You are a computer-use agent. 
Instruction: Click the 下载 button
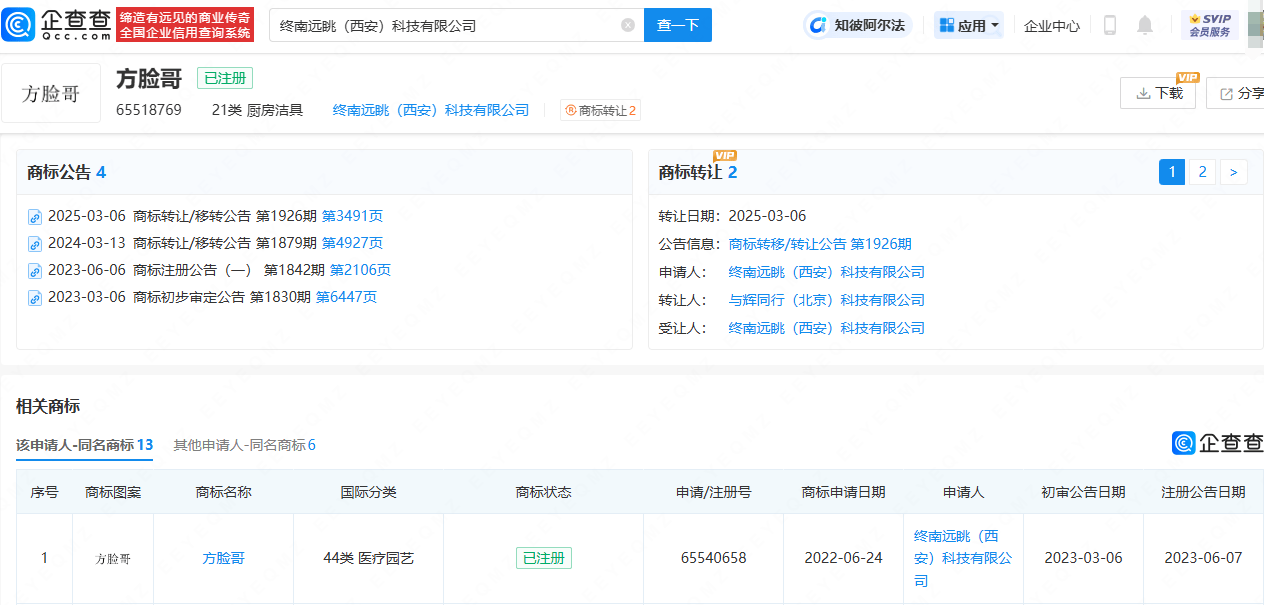coord(1158,93)
